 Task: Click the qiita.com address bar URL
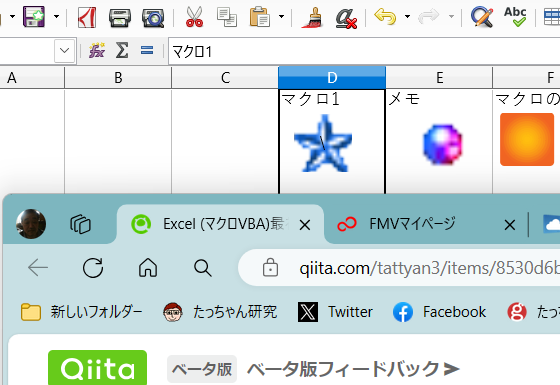[430, 268]
